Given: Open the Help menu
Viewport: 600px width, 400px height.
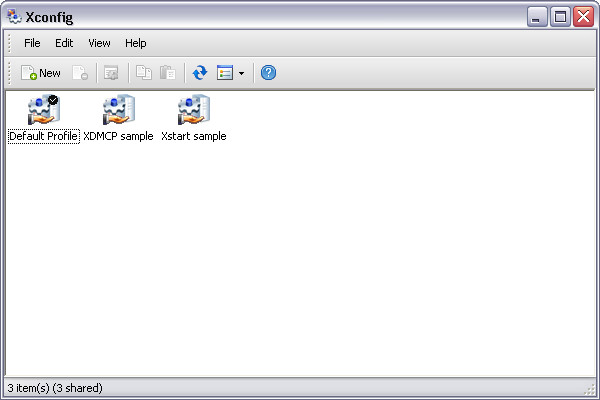Looking at the screenshot, I should pos(136,43).
